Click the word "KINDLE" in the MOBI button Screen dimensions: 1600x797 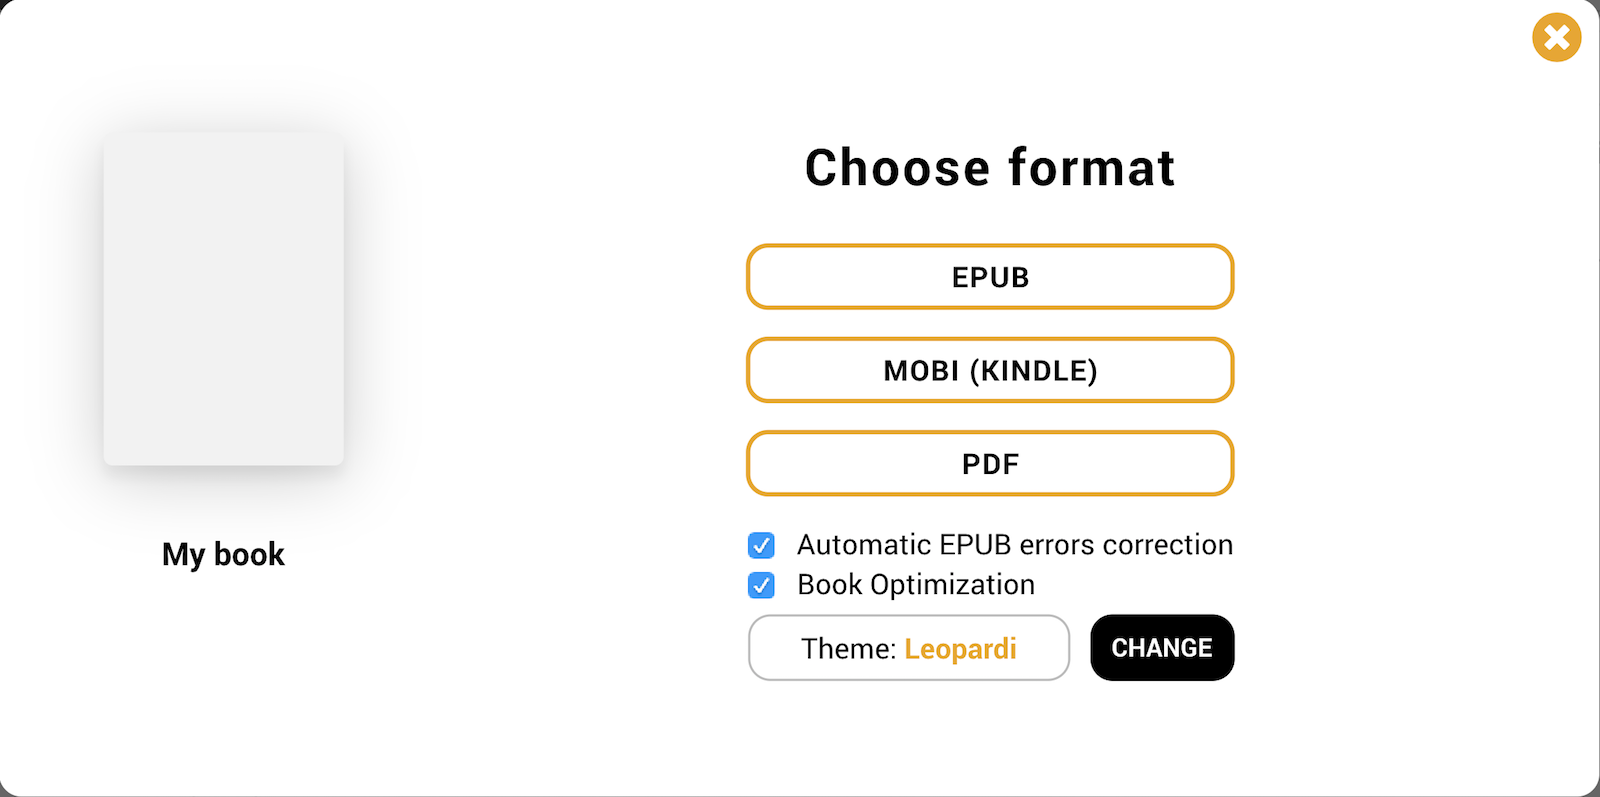click(x=1033, y=371)
